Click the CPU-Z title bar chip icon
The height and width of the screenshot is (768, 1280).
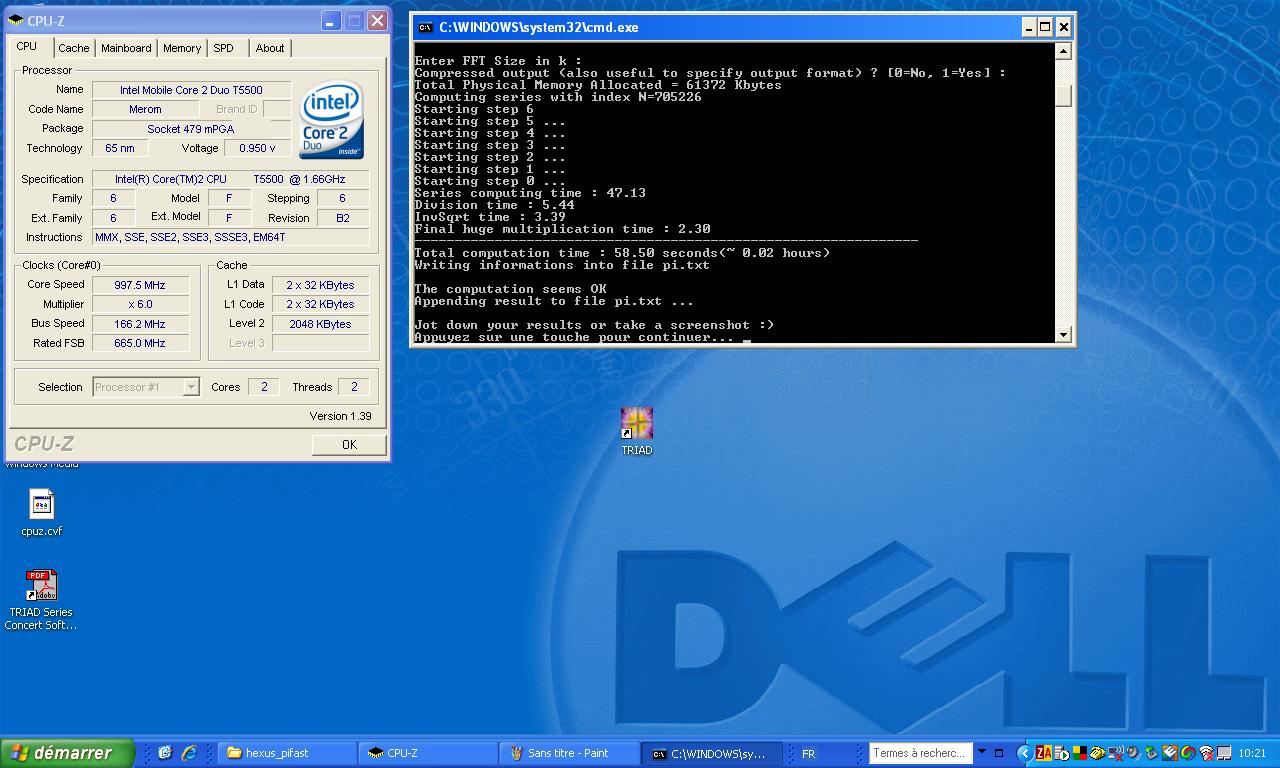coord(16,21)
